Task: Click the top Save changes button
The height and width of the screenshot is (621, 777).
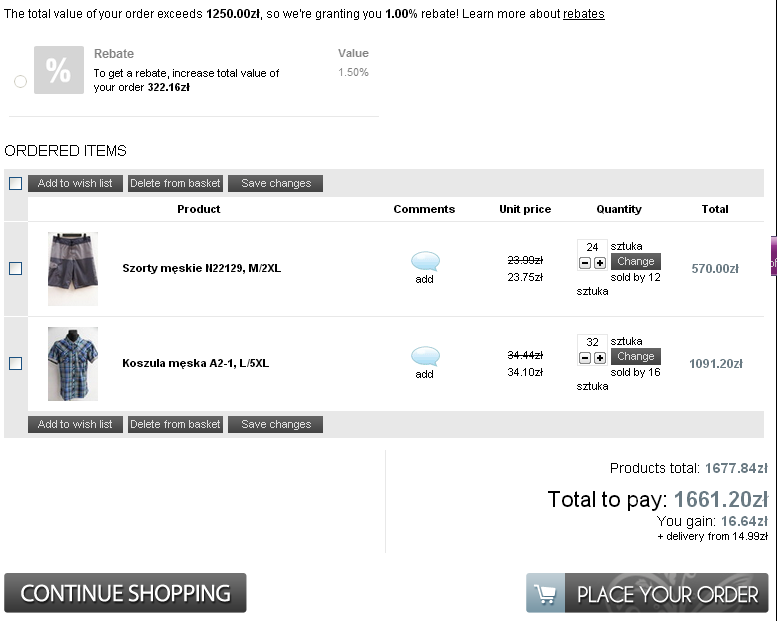Action: [x=275, y=184]
